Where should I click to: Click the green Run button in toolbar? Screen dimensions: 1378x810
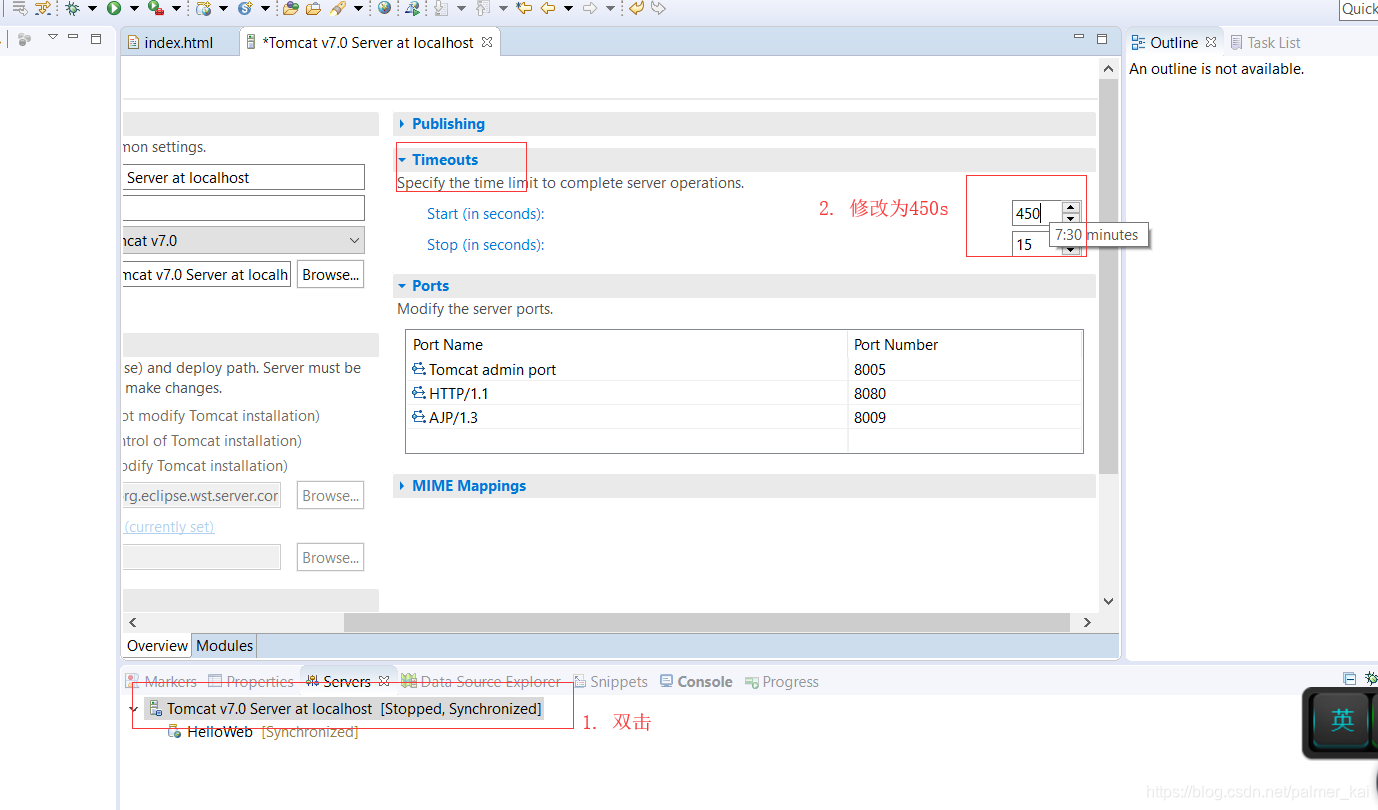coord(114,9)
